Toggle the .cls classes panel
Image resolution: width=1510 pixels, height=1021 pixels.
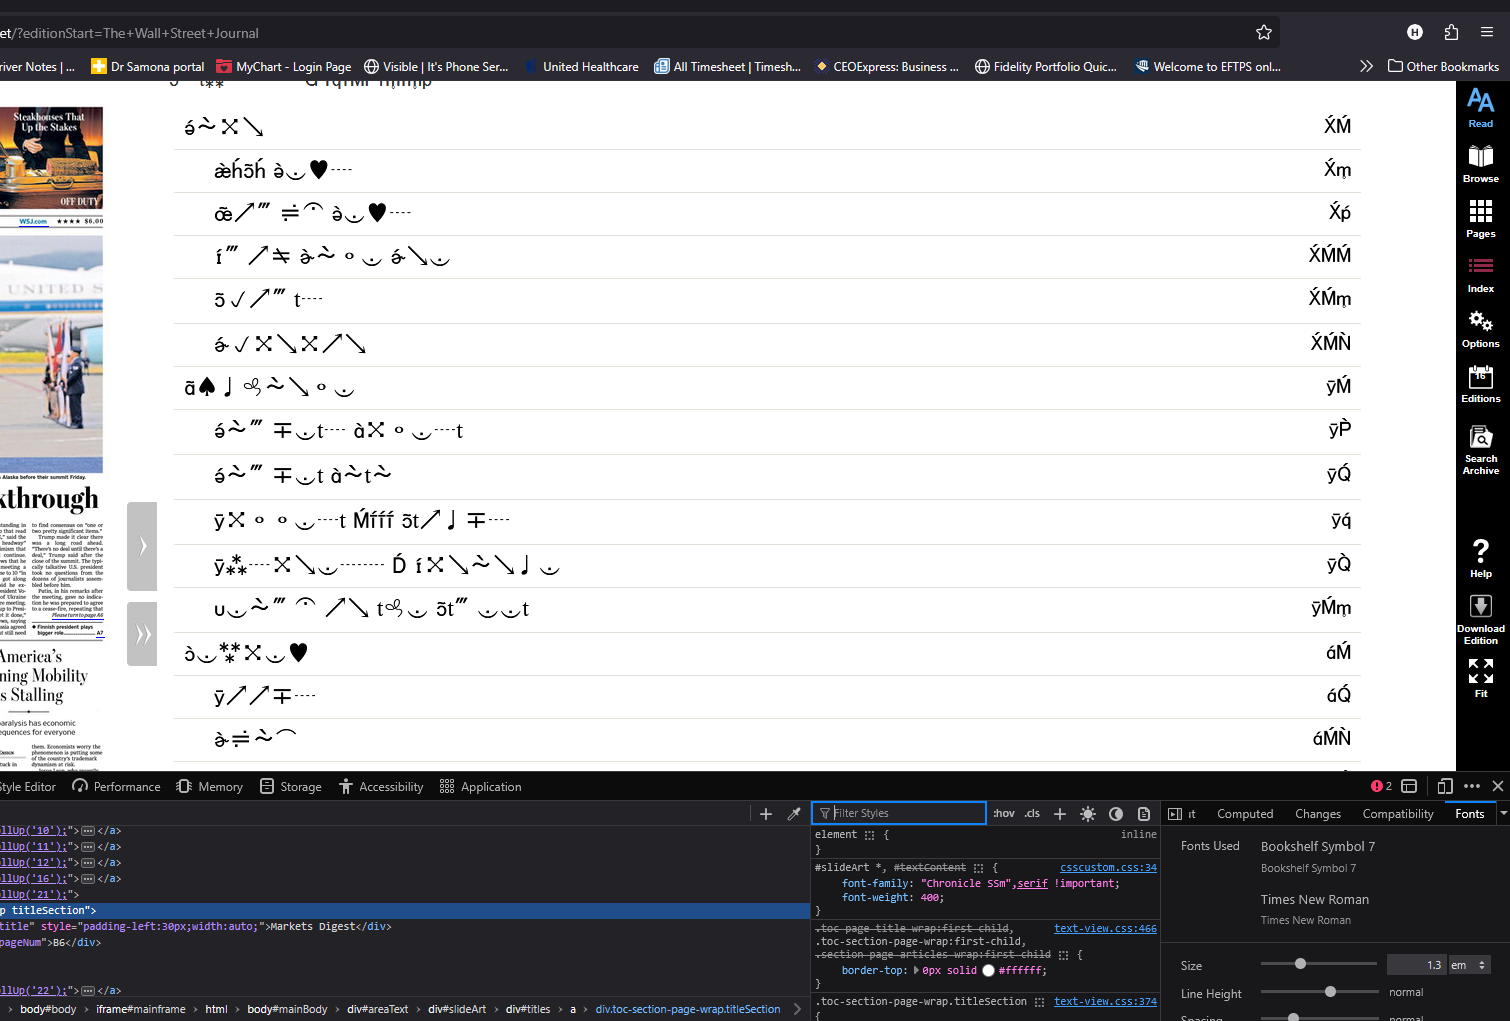(x=1032, y=814)
